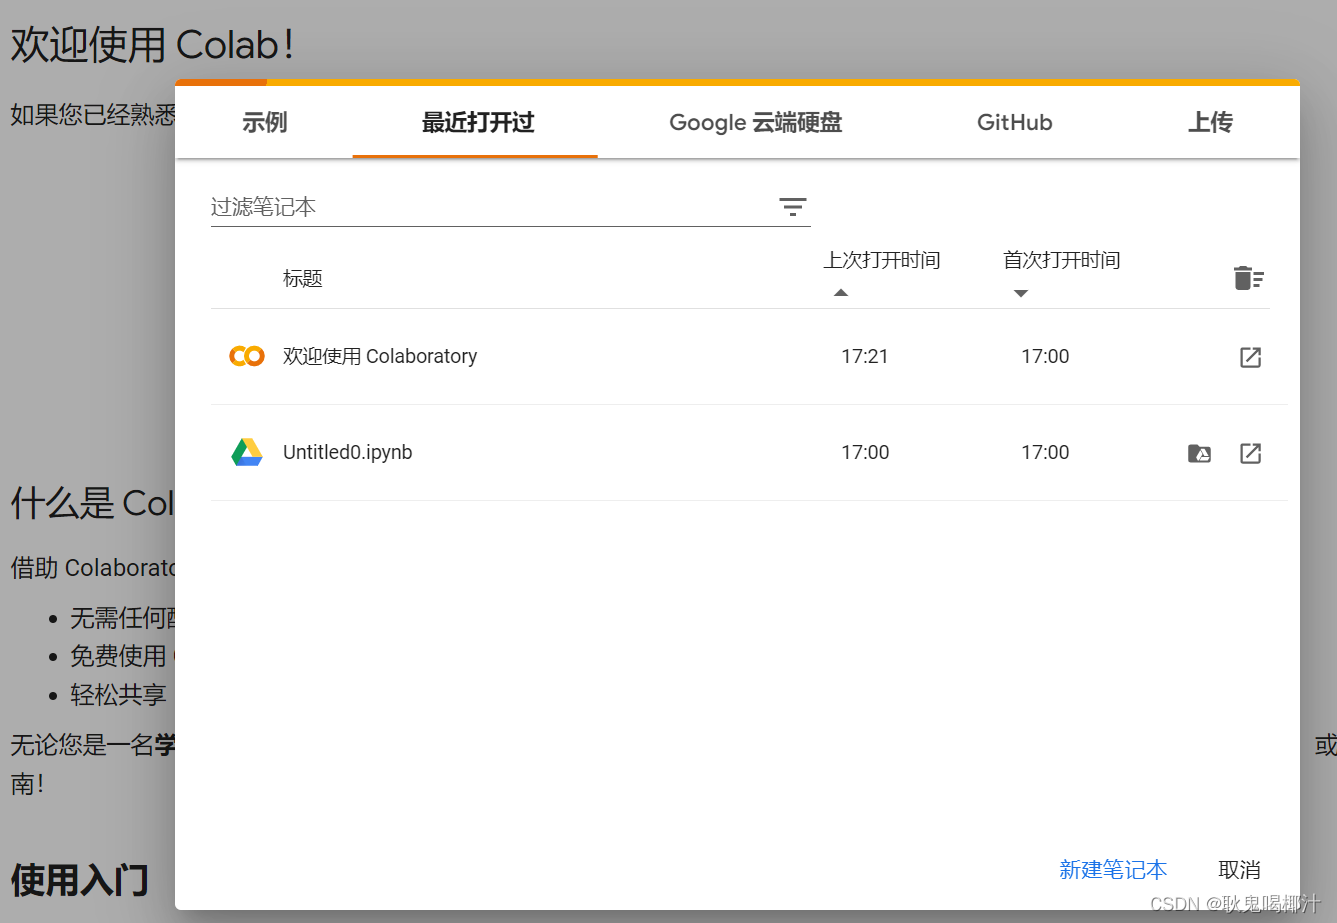Open Untitled0.ipynb in new tab icon
This screenshot has width=1337, height=923.
[x=1251, y=453]
